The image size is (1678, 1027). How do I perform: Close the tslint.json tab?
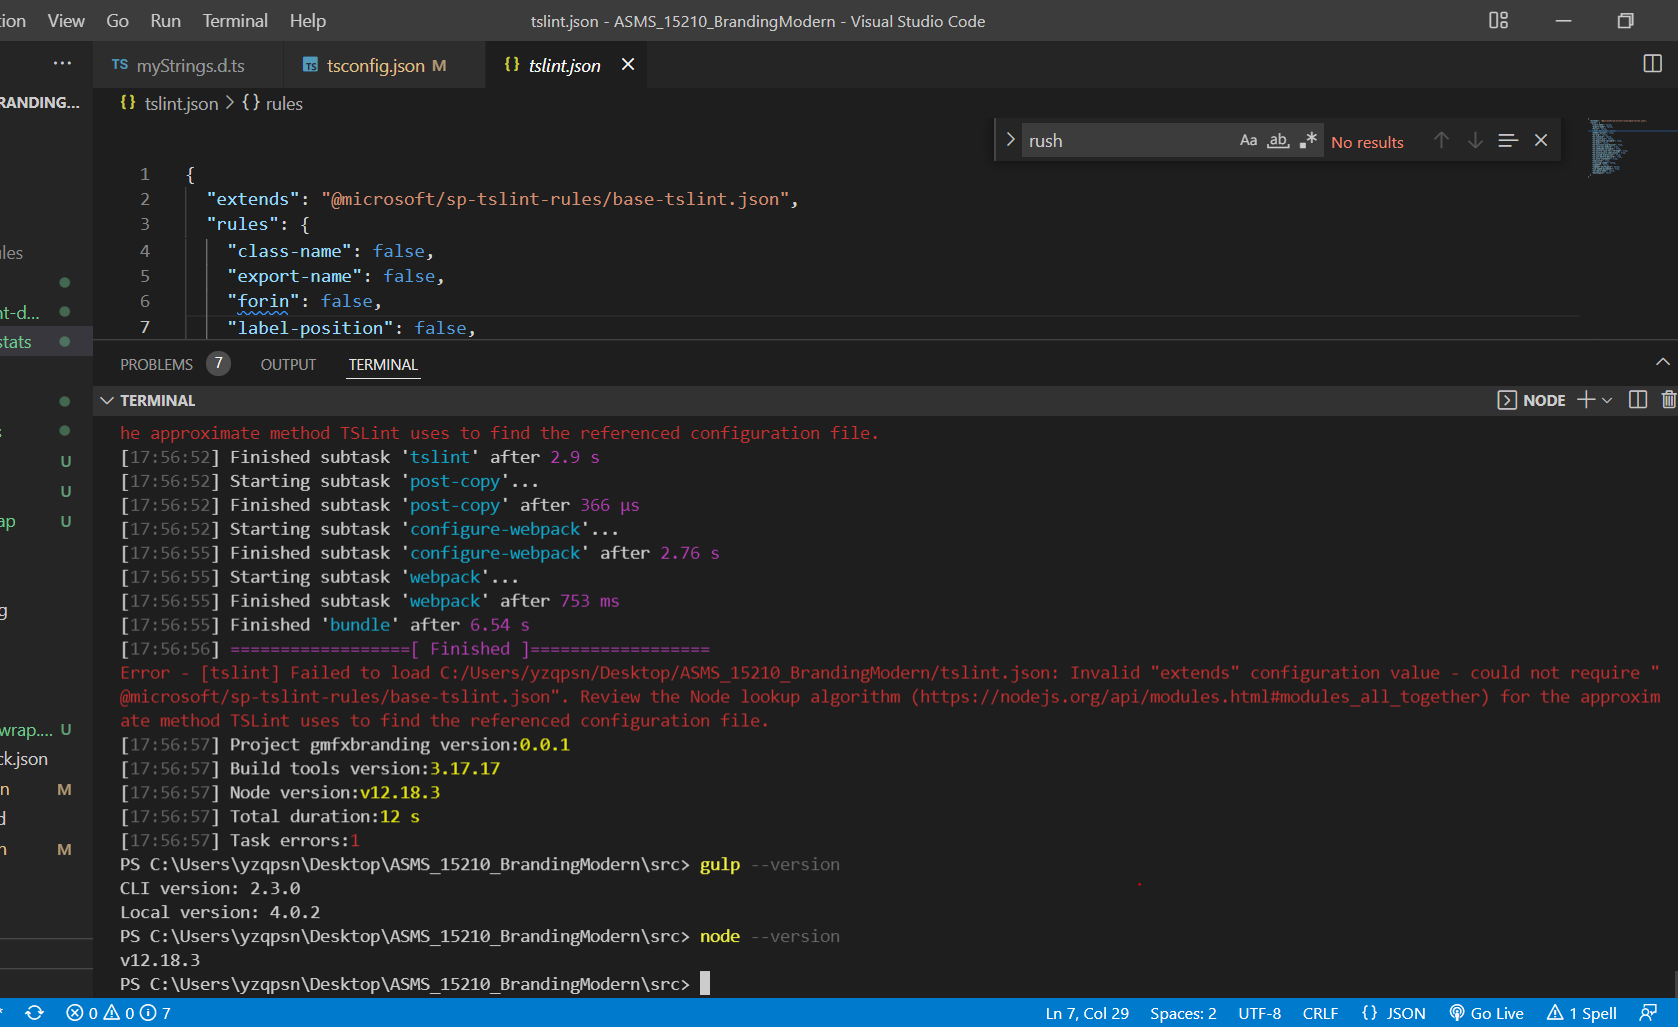click(x=628, y=64)
